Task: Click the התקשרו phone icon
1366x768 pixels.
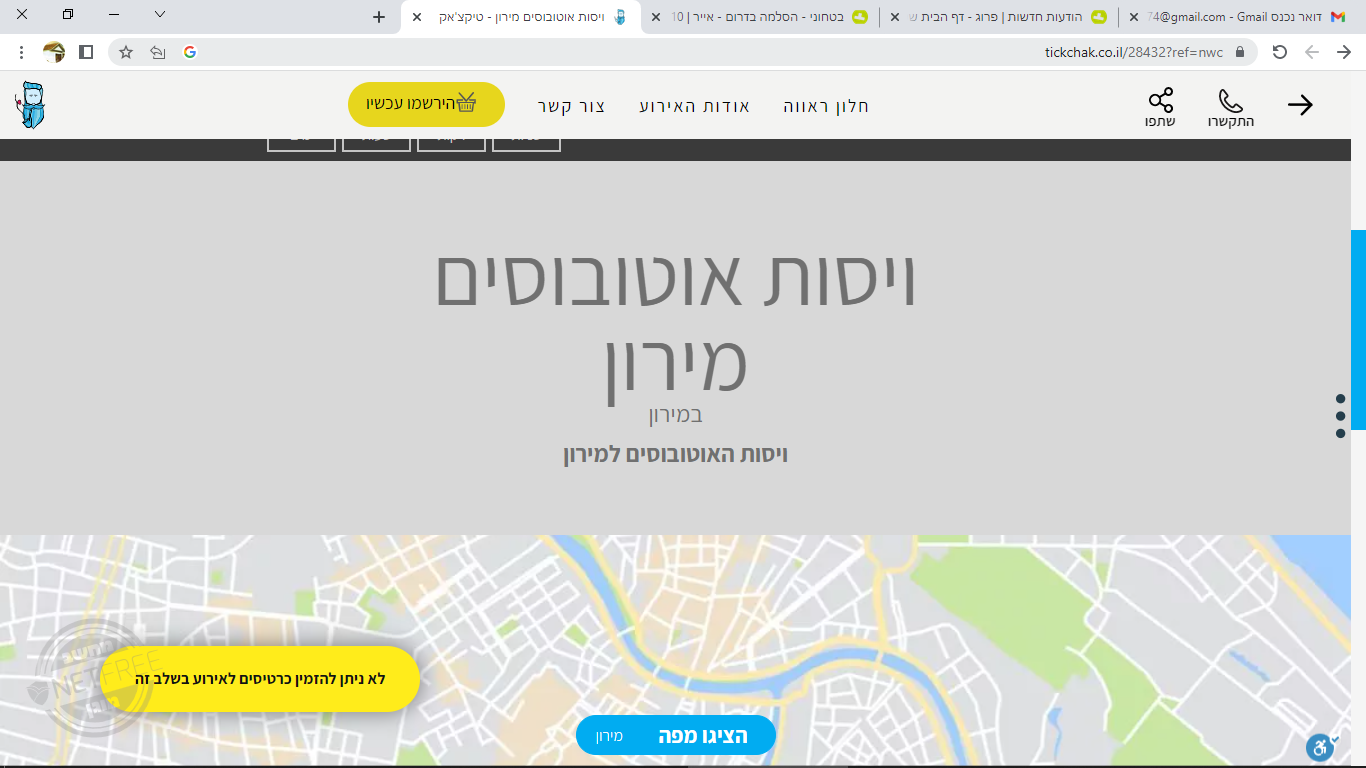Action: tap(1230, 108)
